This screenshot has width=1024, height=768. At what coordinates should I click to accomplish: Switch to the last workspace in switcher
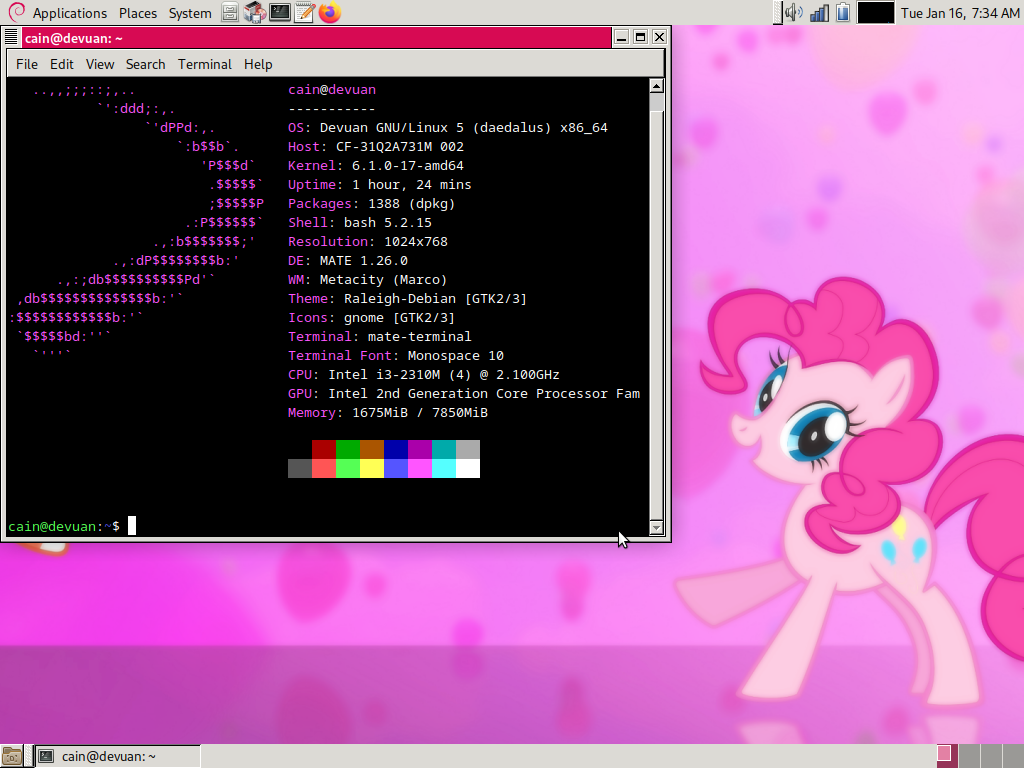click(x=1013, y=756)
